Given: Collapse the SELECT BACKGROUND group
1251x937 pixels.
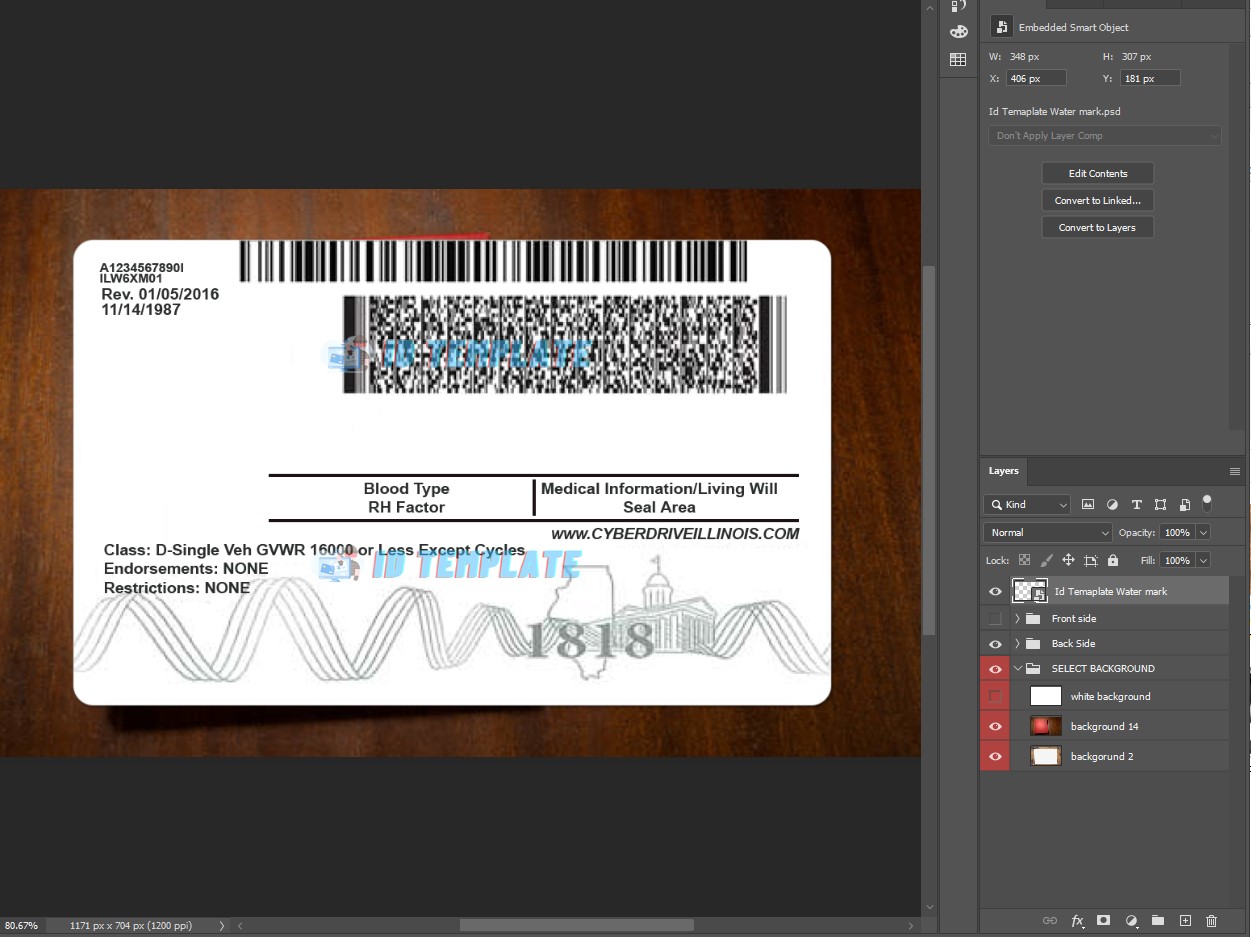Looking at the screenshot, I should click(x=1017, y=669).
